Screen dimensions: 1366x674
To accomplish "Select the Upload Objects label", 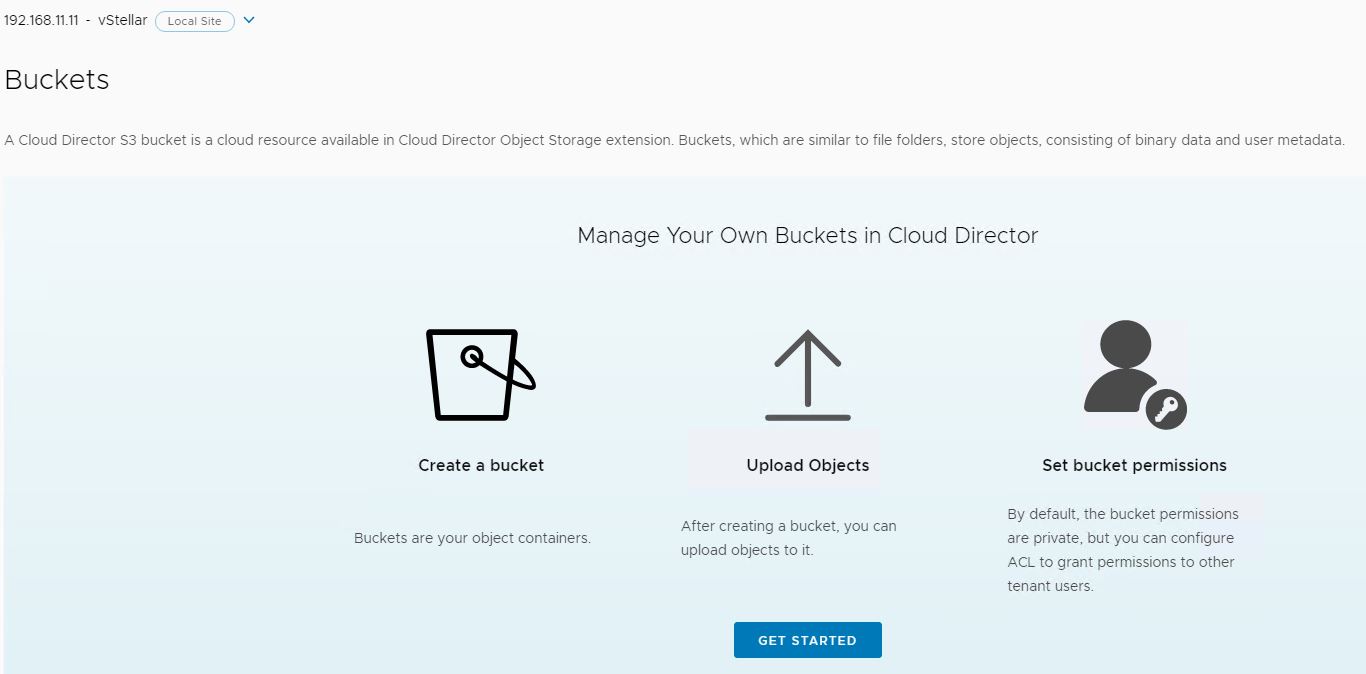I will [x=807, y=465].
